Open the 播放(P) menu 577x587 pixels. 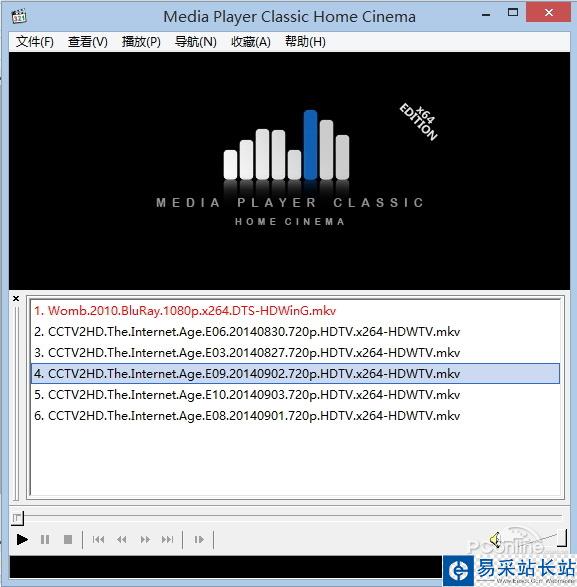(x=141, y=42)
